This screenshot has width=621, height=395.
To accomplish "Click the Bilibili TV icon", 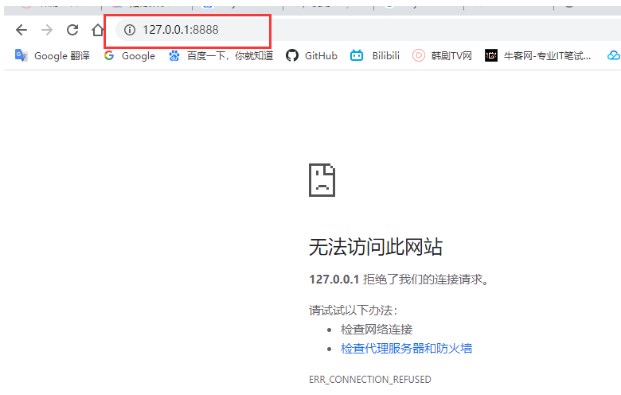I will tap(356, 55).
